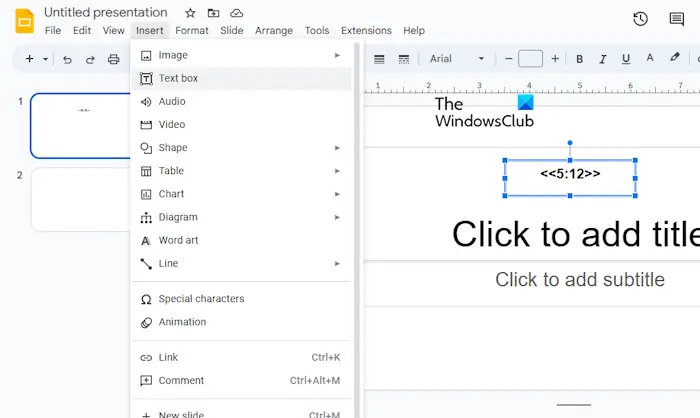Expand the Diagram submenu arrow
The image size is (700, 418).
click(338, 217)
